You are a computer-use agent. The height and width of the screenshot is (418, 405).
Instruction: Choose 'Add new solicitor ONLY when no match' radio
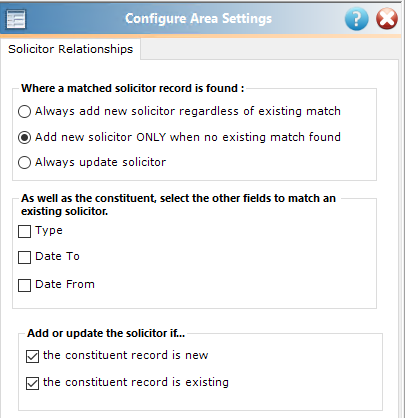24,137
